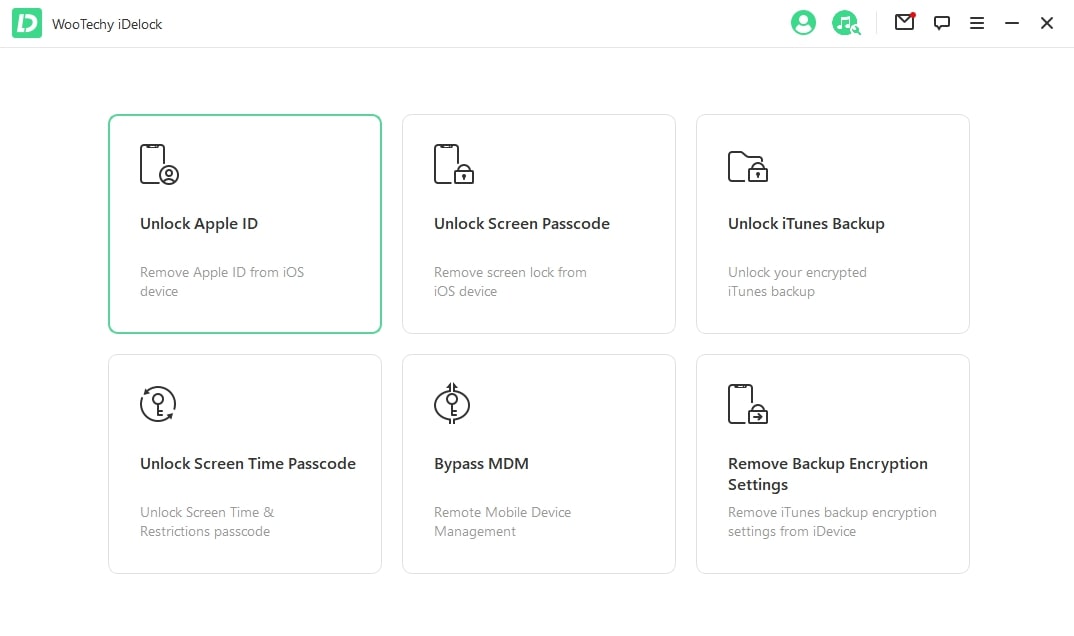
Task: Open the feedback chat bubble icon
Action: click(x=941, y=23)
